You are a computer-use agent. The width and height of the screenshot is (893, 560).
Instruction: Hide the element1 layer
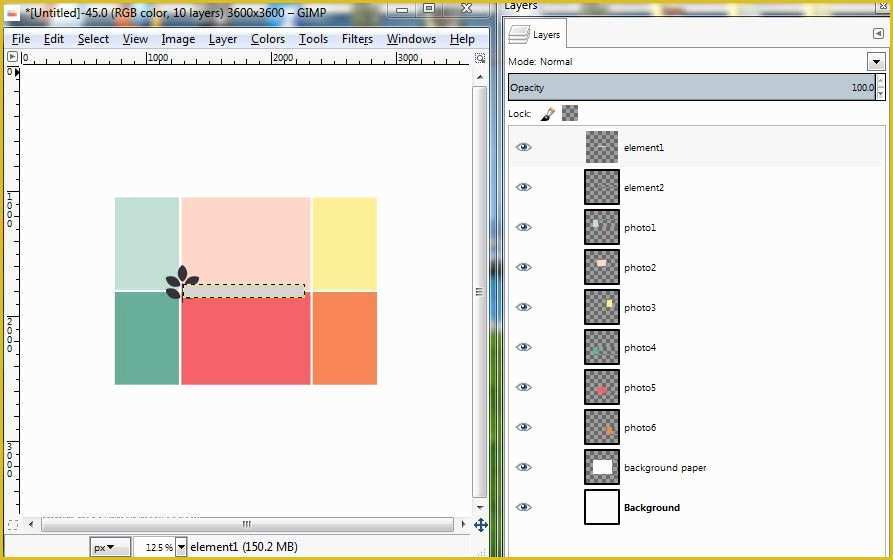click(523, 147)
